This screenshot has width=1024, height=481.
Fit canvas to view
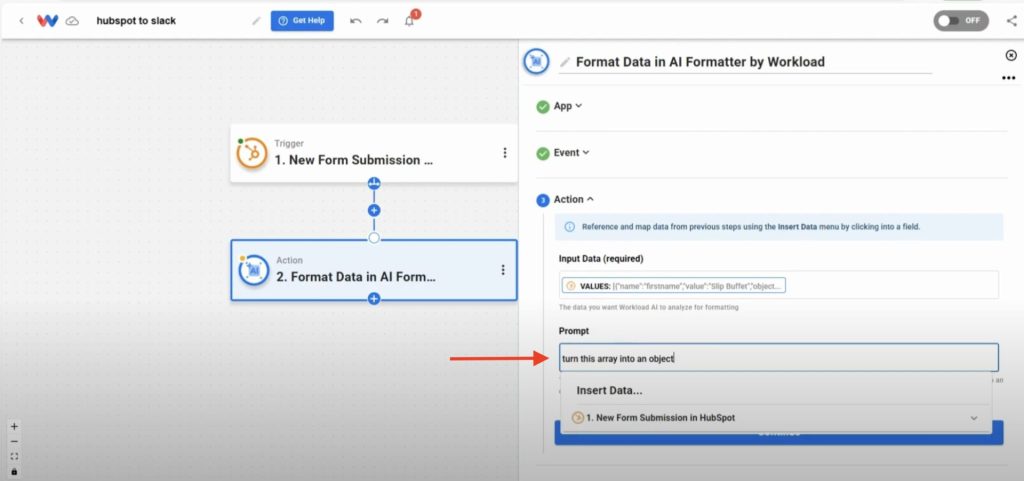coord(14,457)
